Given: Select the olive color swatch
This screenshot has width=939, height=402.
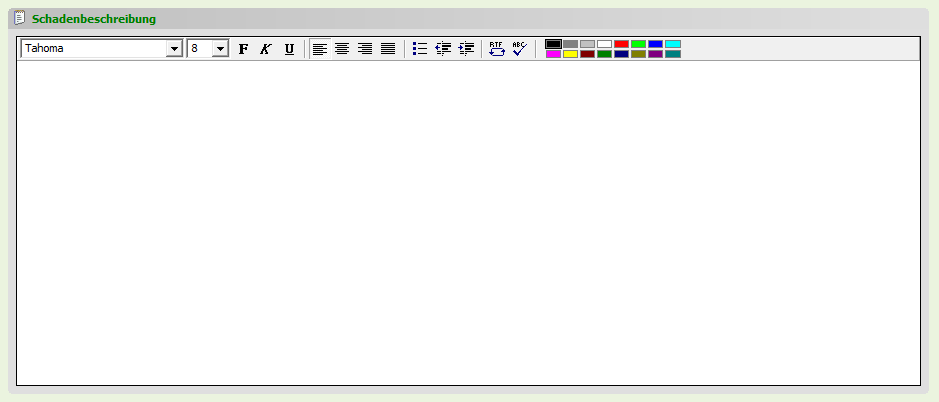Looking at the screenshot, I should click(638, 54).
